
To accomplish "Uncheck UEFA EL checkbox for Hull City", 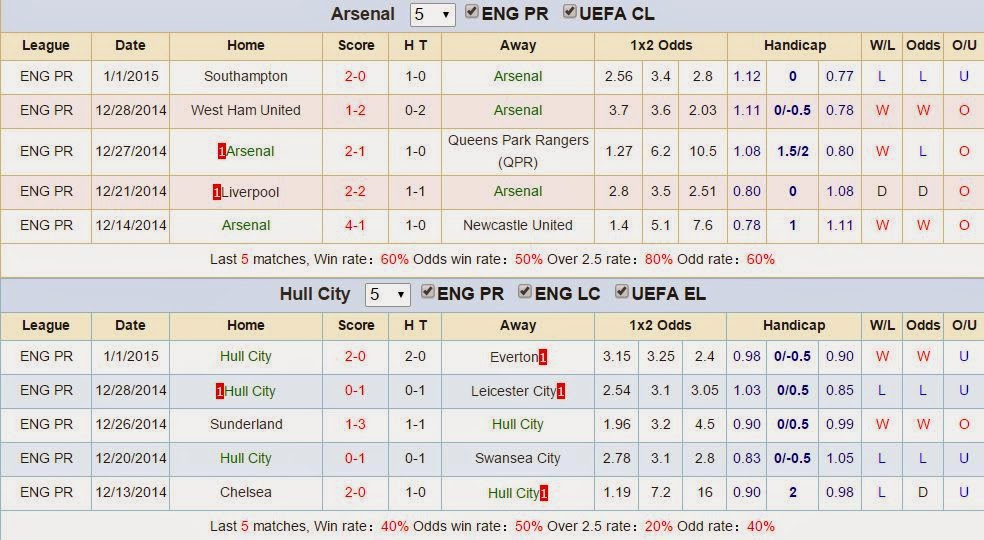I will 622,291.
